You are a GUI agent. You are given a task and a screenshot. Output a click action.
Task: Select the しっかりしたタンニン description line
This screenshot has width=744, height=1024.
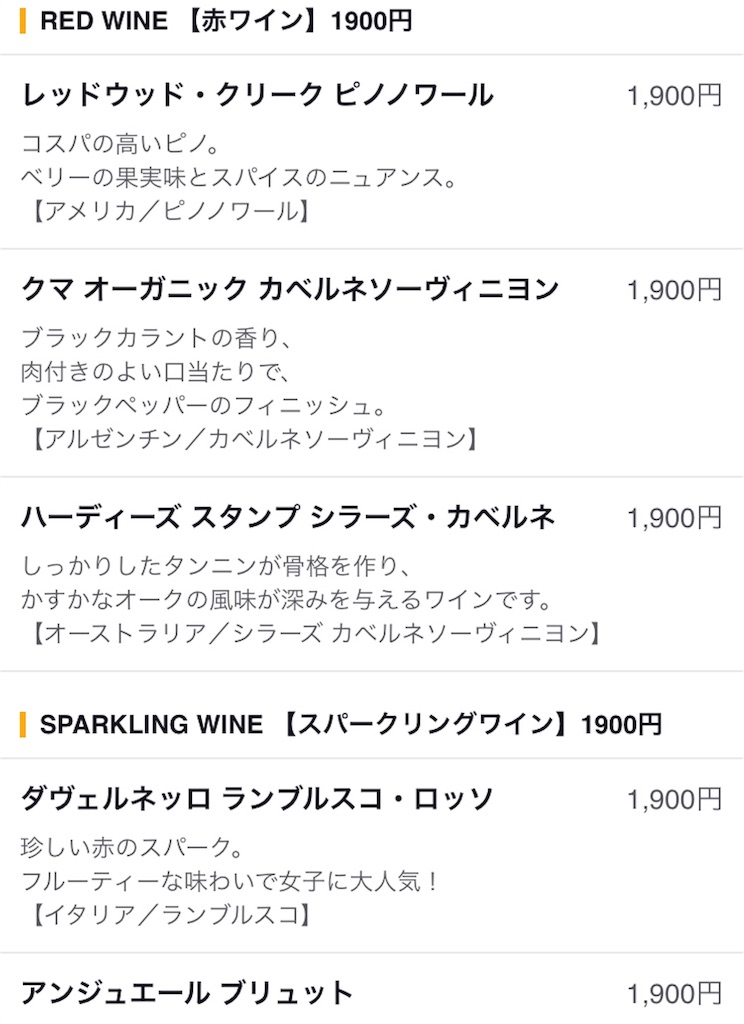(x=216, y=566)
